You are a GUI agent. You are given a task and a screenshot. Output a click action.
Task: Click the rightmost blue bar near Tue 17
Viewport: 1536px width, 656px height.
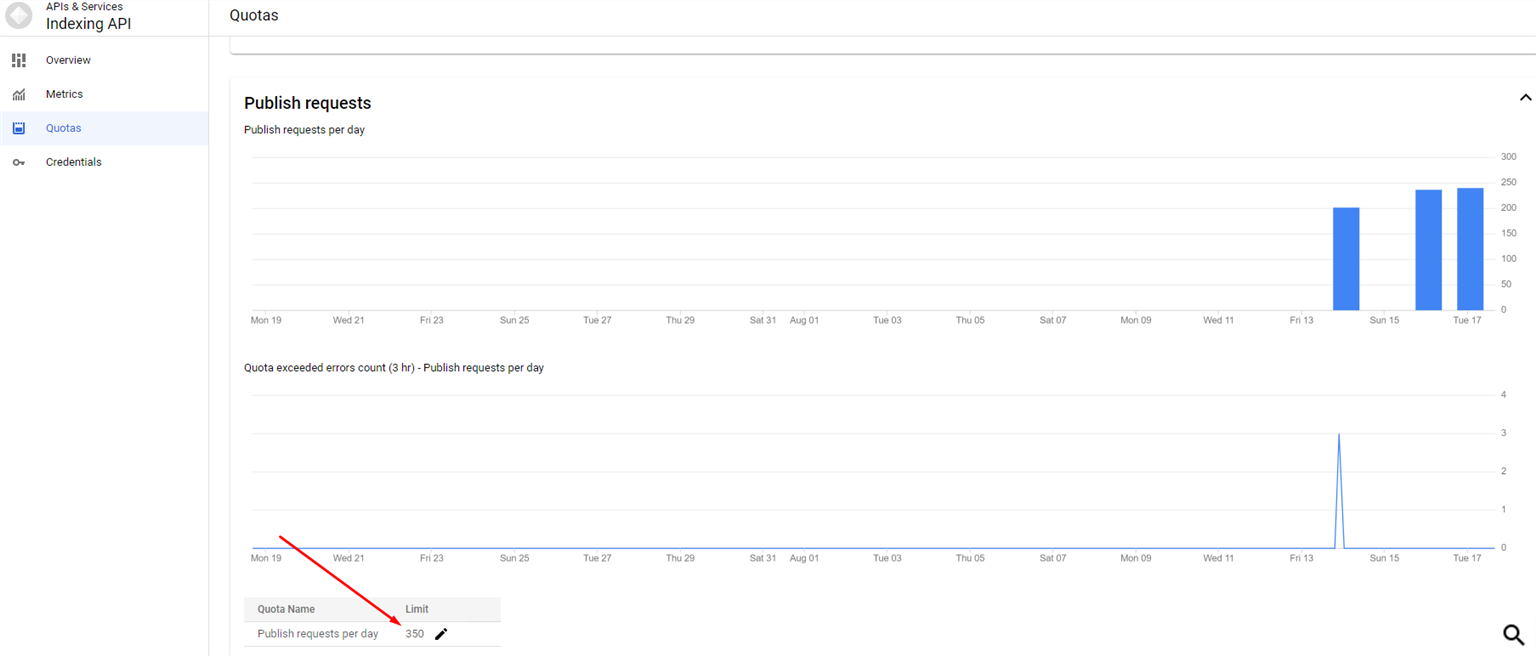tap(1469, 250)
